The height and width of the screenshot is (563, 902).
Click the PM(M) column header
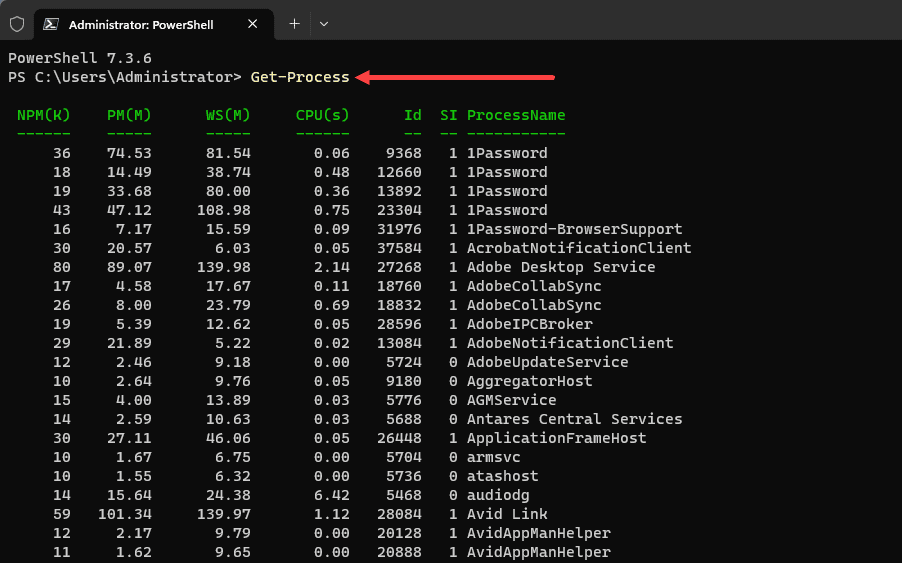[x=129, y=115]
